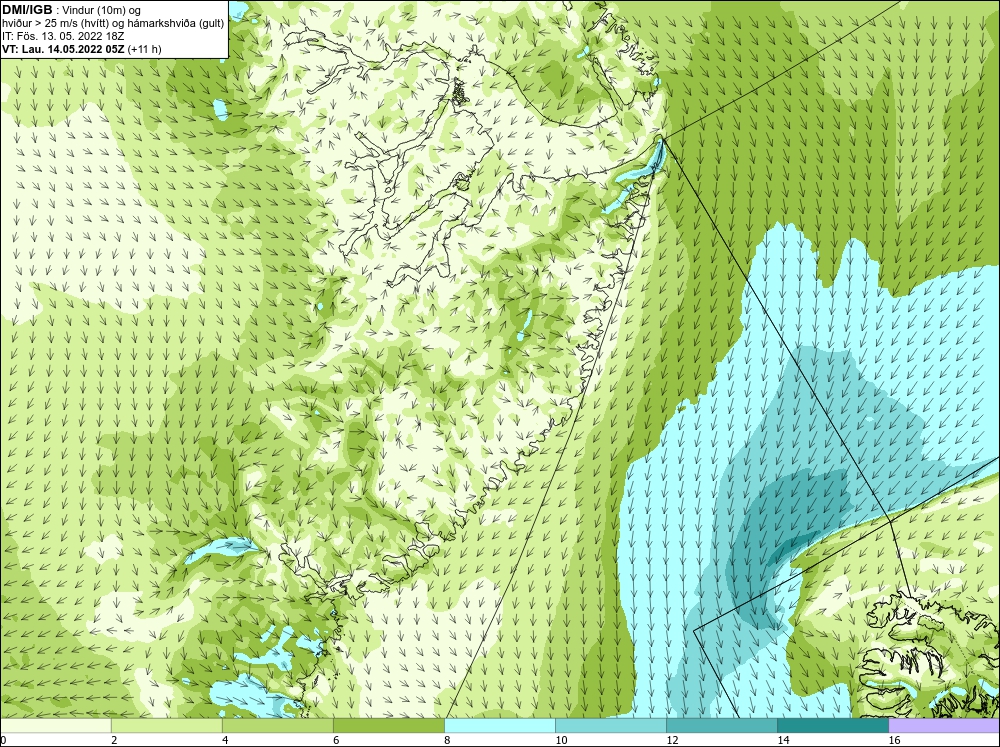The image size is (1000, 747).
Task: Click the 'hviður > 25 m/s (hvítt)' text line
Action: [113, 24]
